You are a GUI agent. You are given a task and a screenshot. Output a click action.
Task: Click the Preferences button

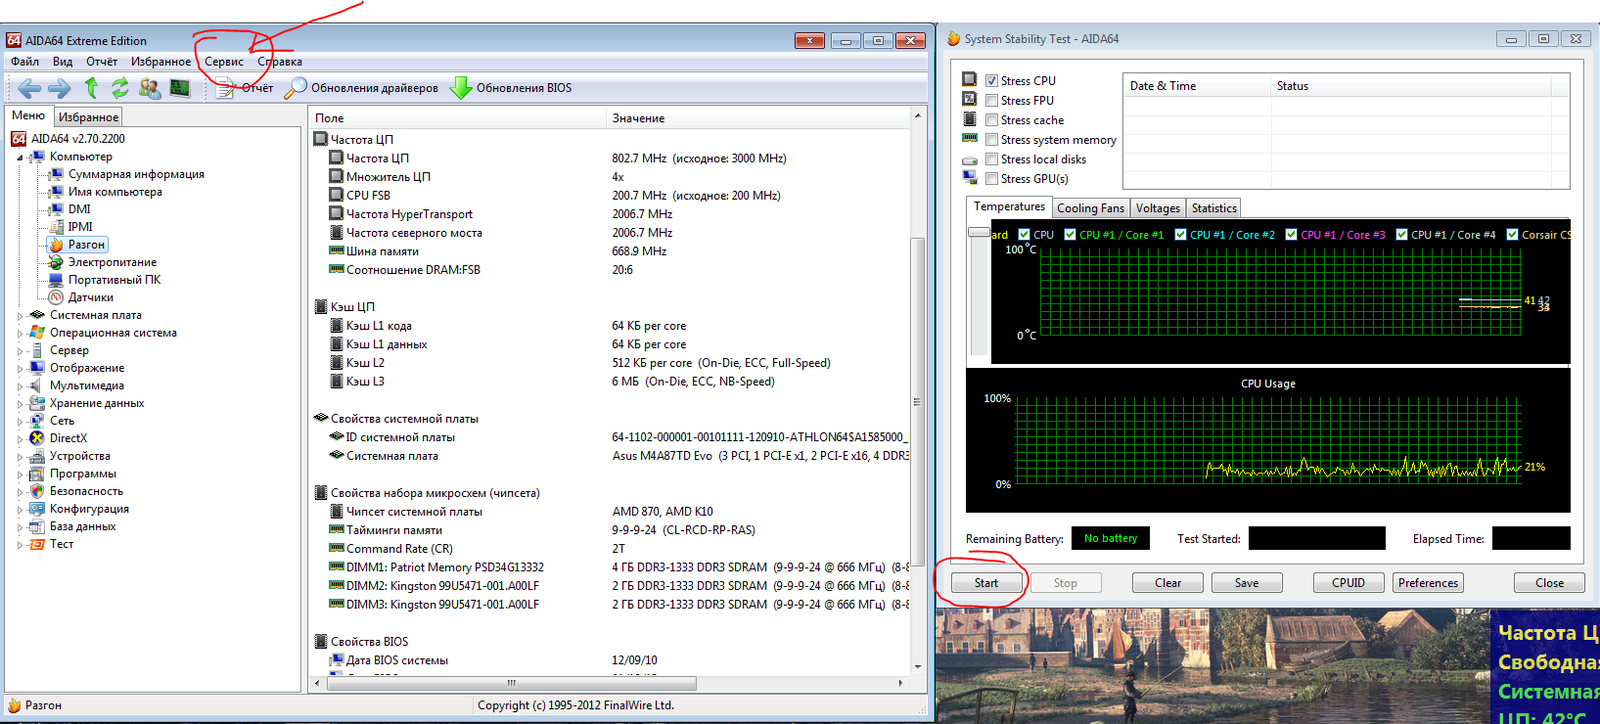tap(1427, 583)
